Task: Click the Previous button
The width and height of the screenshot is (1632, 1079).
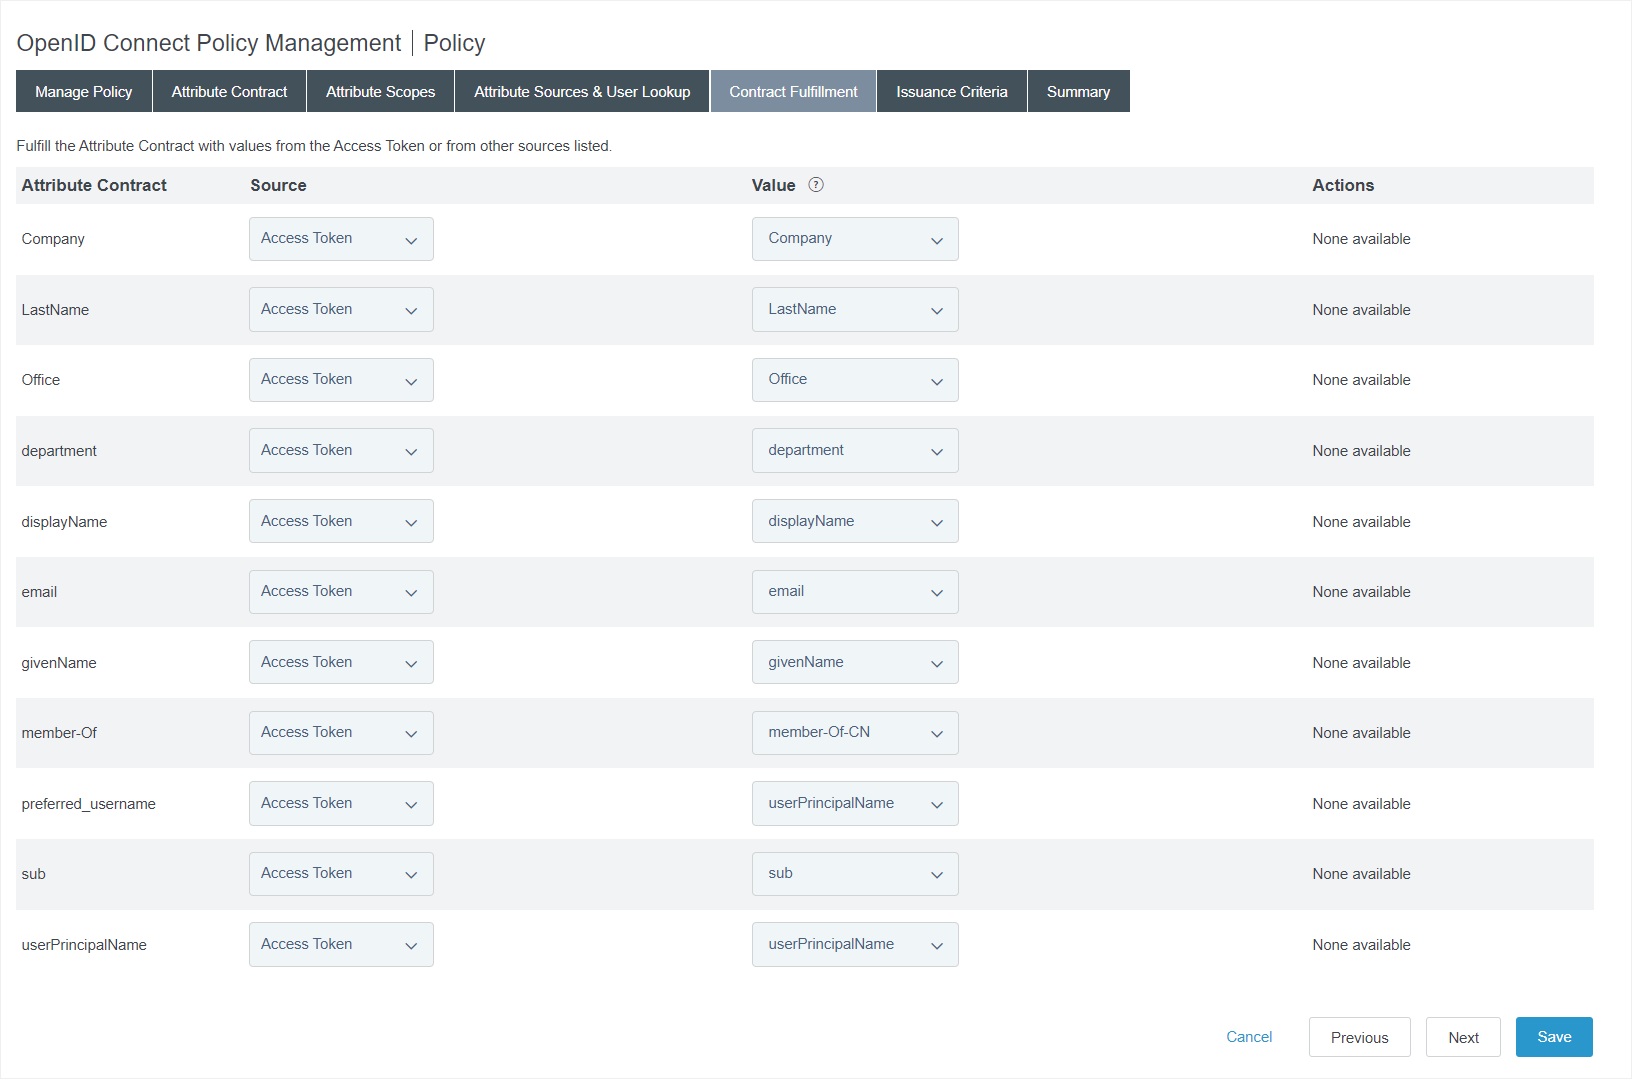Action: click(x=1359, y=1037)
